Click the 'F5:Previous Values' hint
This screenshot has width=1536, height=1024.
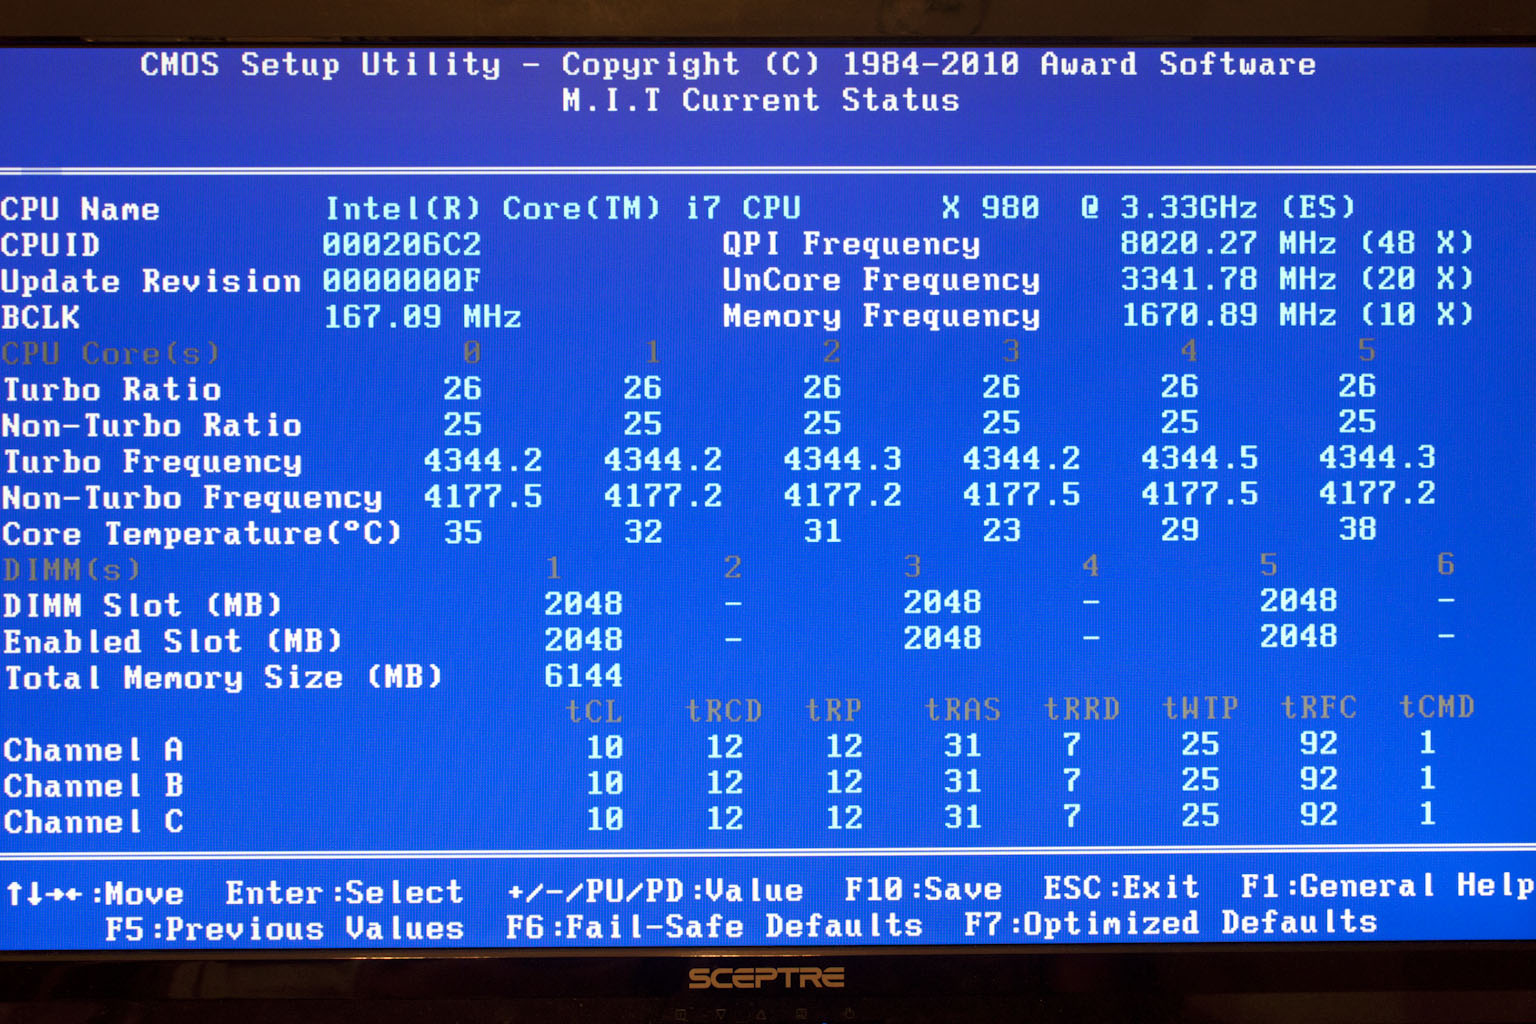tap(284, 929)
